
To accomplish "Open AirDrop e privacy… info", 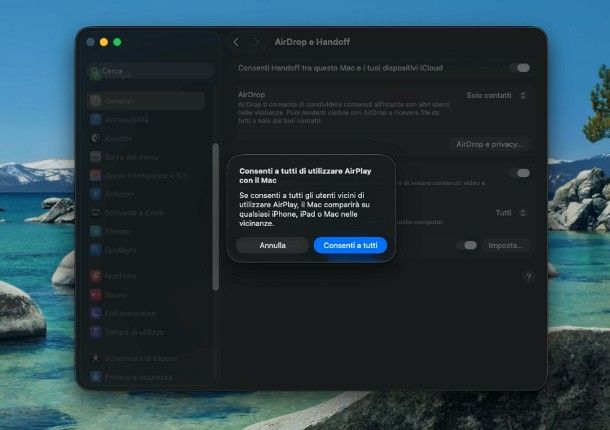I will coord(489,144).
